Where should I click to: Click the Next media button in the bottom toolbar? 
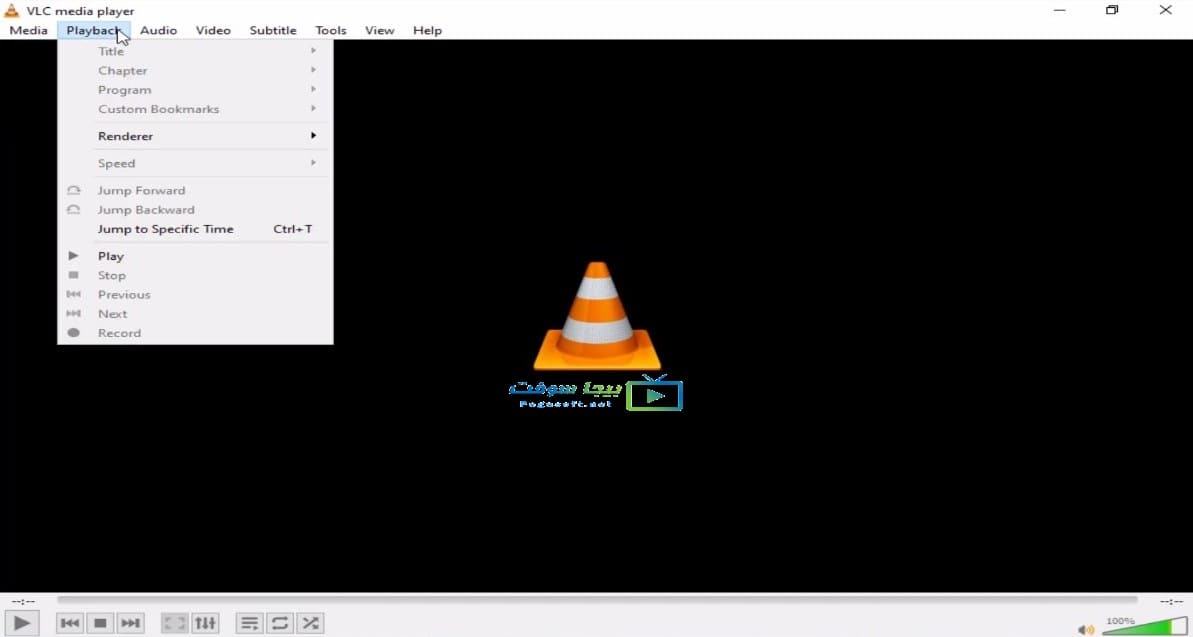[130, 623]
